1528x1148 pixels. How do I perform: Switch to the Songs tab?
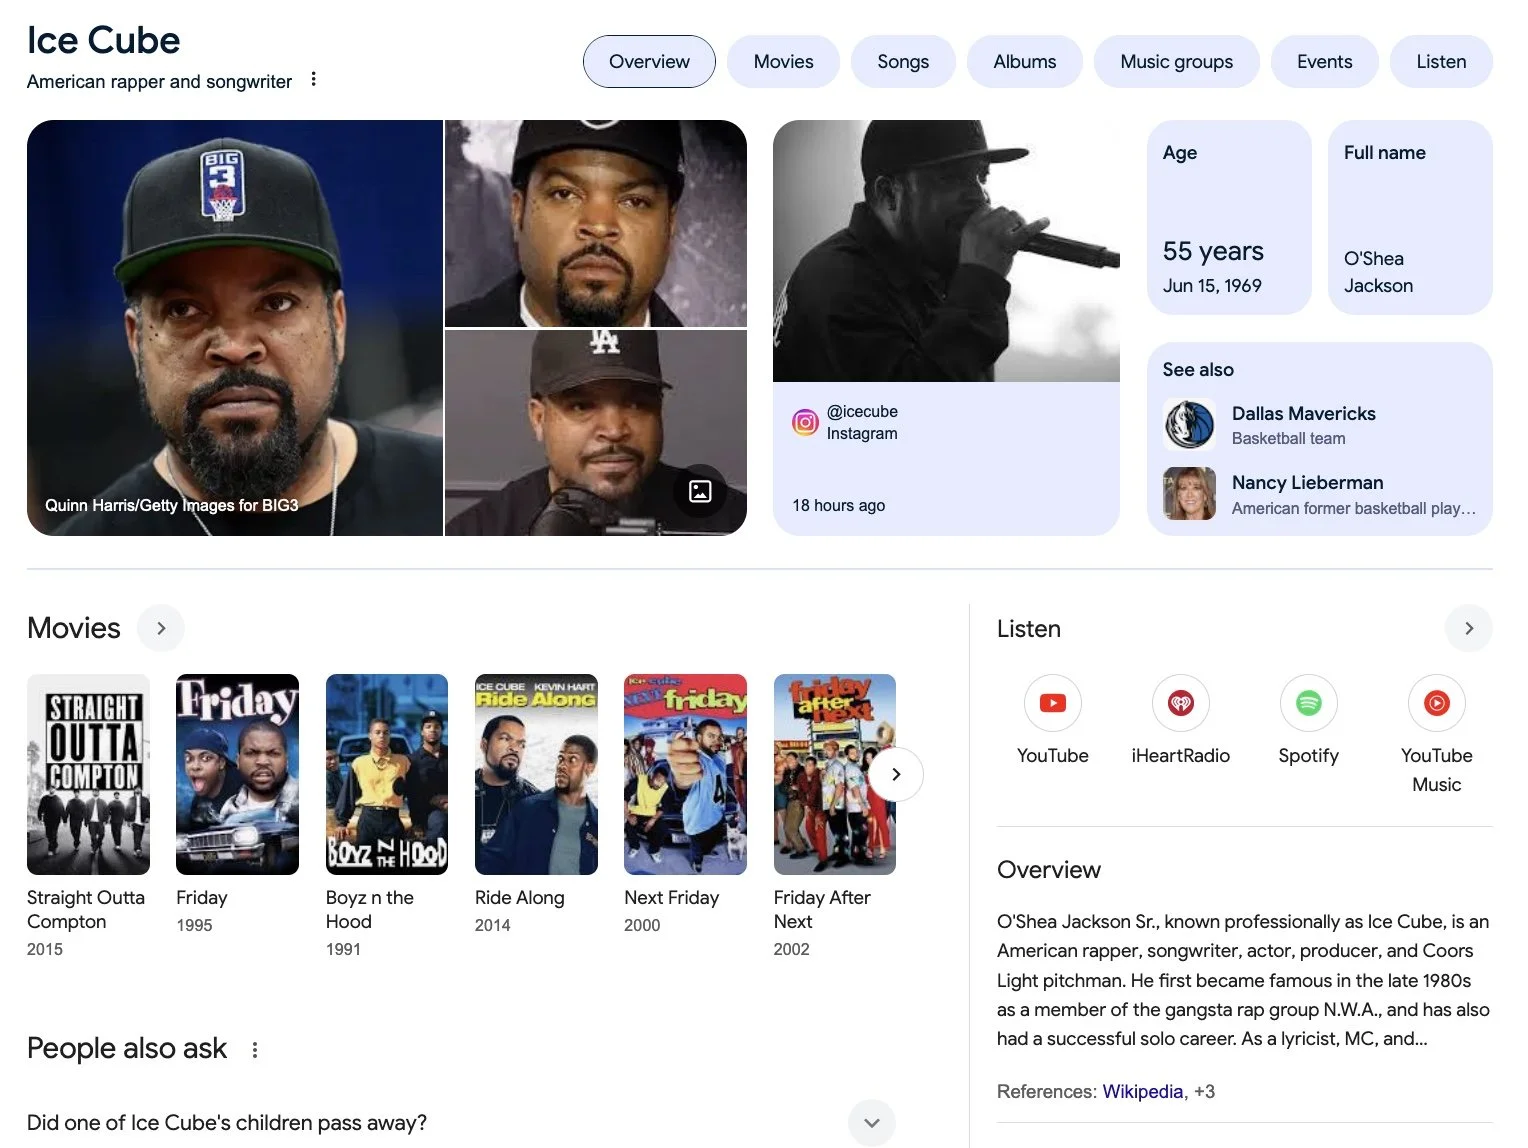903,62
